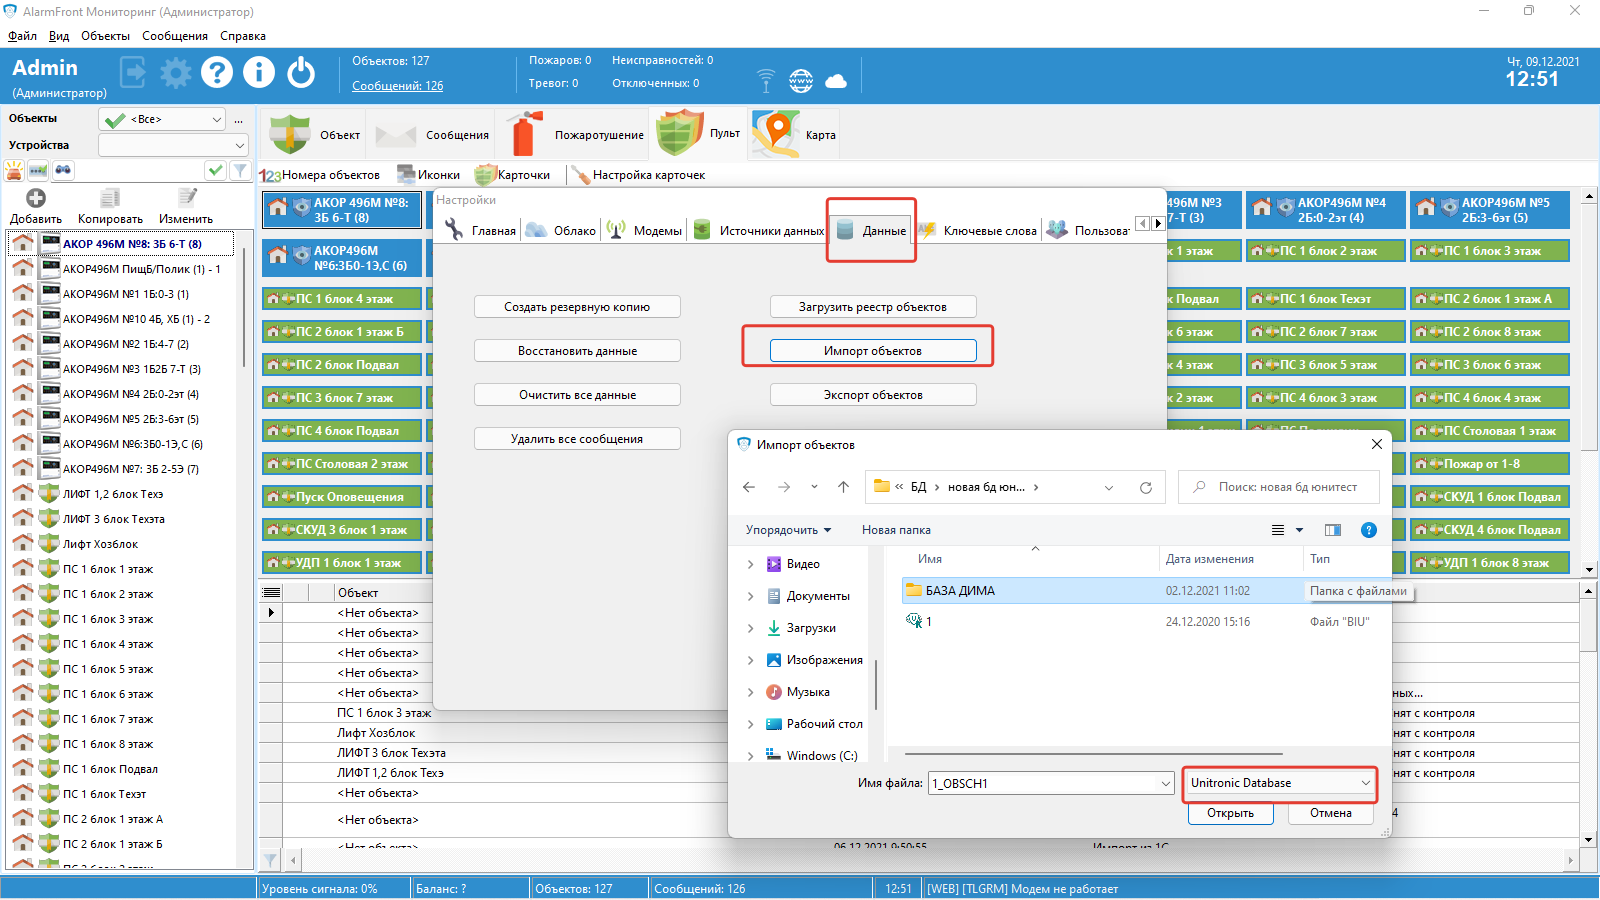Open the Ключевые слова settings tab
The image size is (1600, 900).
click(977, 231)
